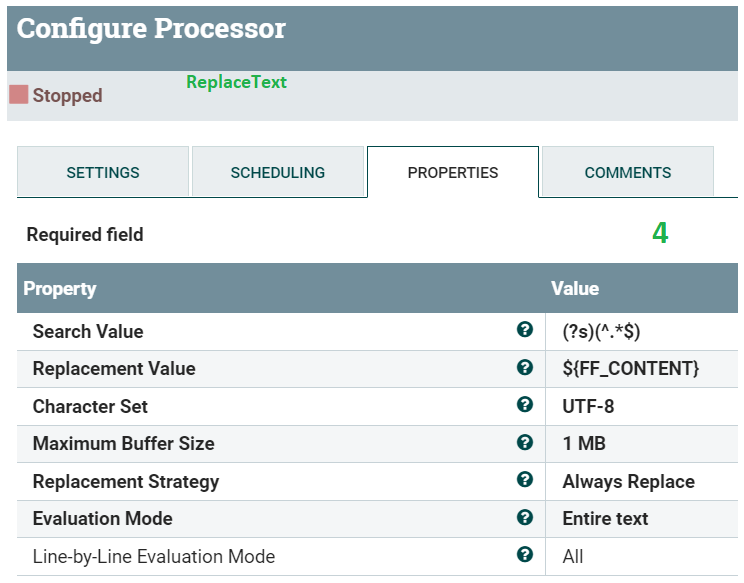Click the red Stopped status indicator

(x=19, y=95)
